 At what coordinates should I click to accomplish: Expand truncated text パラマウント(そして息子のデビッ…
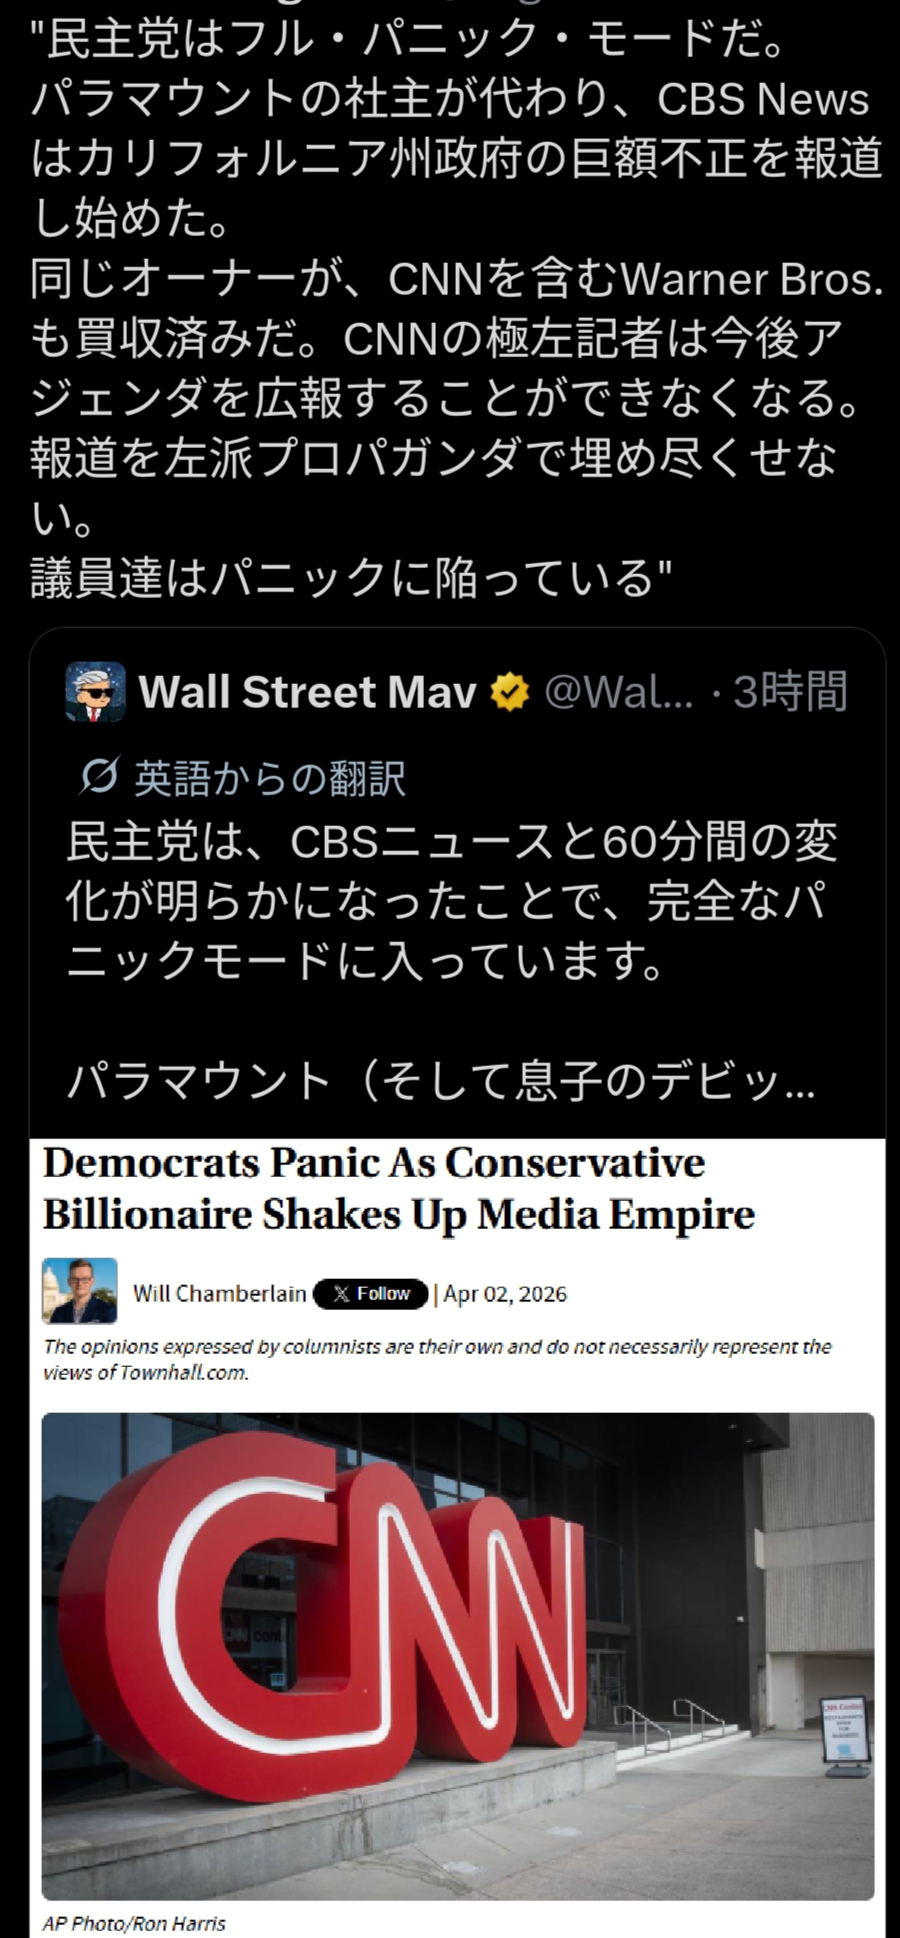tap(441, 1081)
